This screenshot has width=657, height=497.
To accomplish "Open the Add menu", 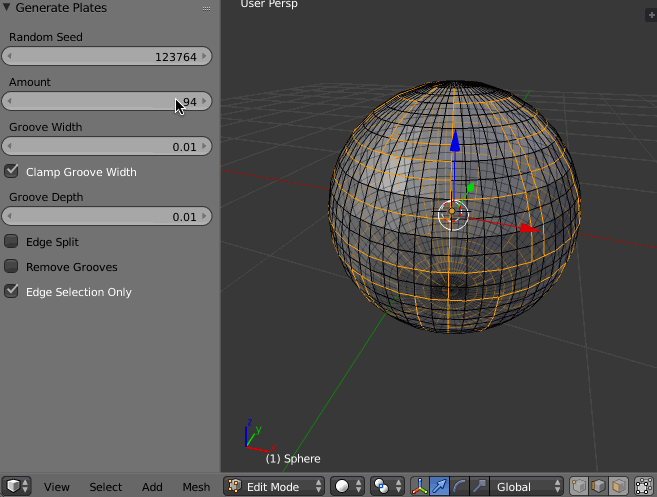I will 152,487.
